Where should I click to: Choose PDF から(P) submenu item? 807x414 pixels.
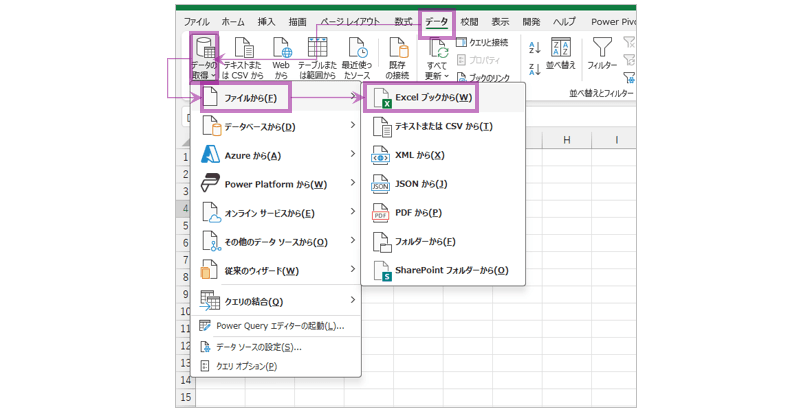tap(443, 213)
